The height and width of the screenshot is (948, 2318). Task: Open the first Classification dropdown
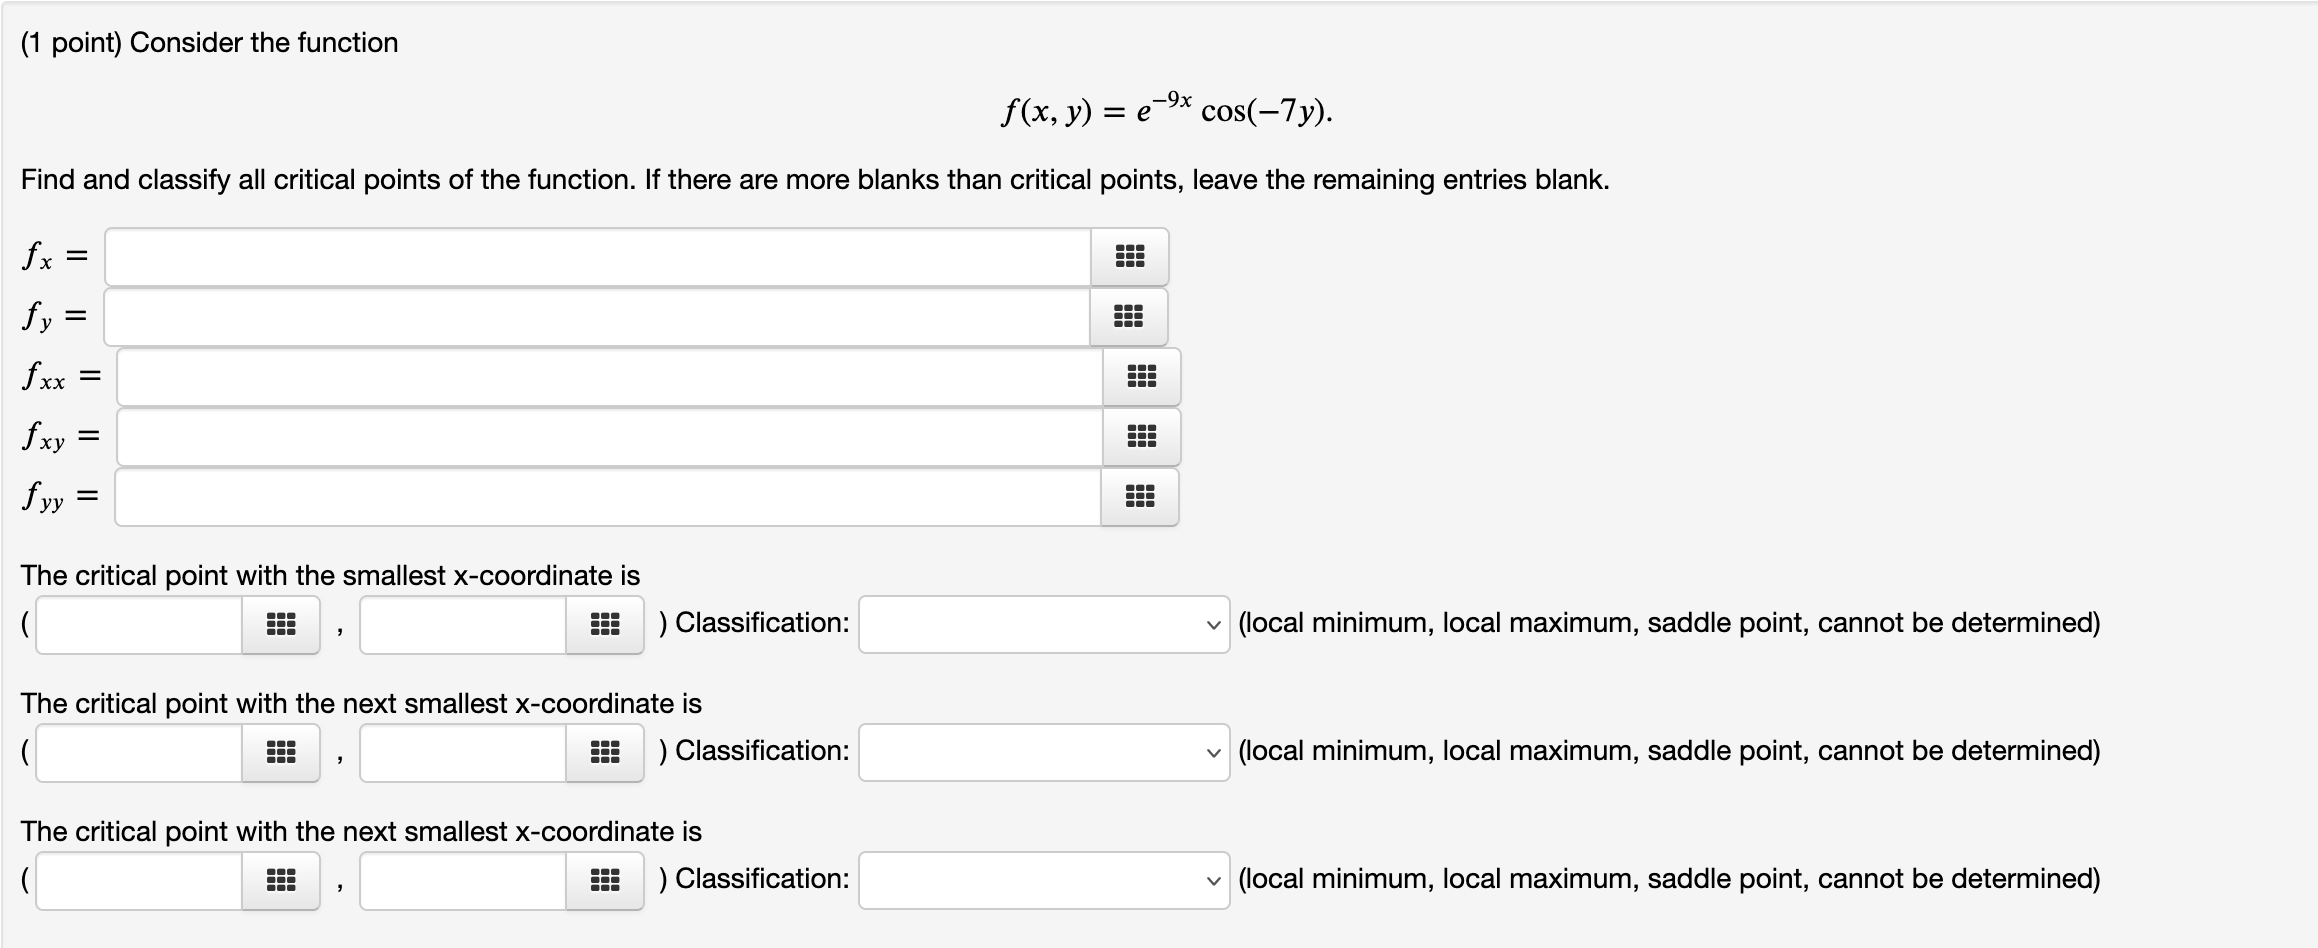pos(1043,623)
